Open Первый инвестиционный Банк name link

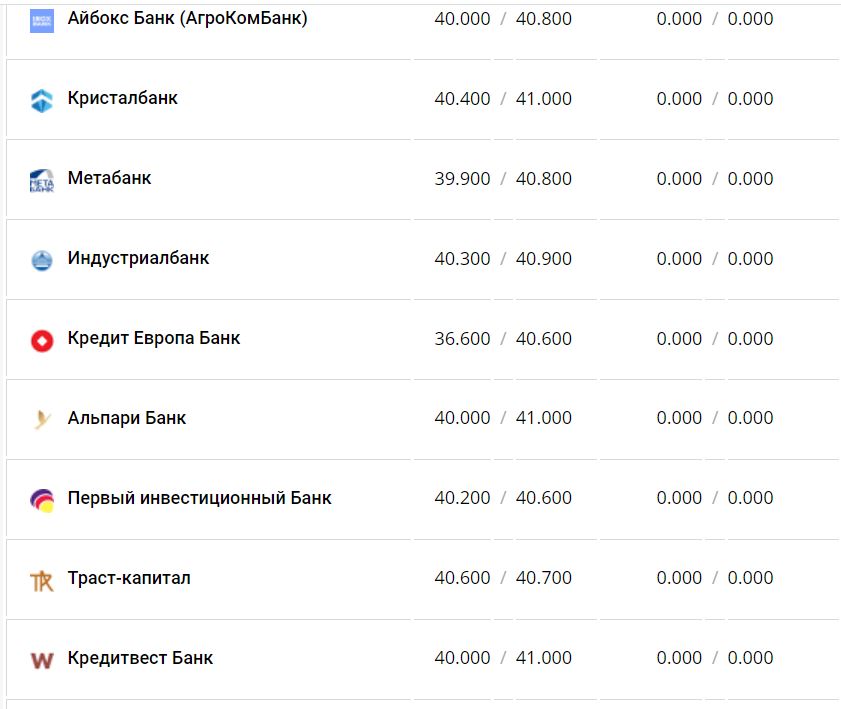coord(199,499)
